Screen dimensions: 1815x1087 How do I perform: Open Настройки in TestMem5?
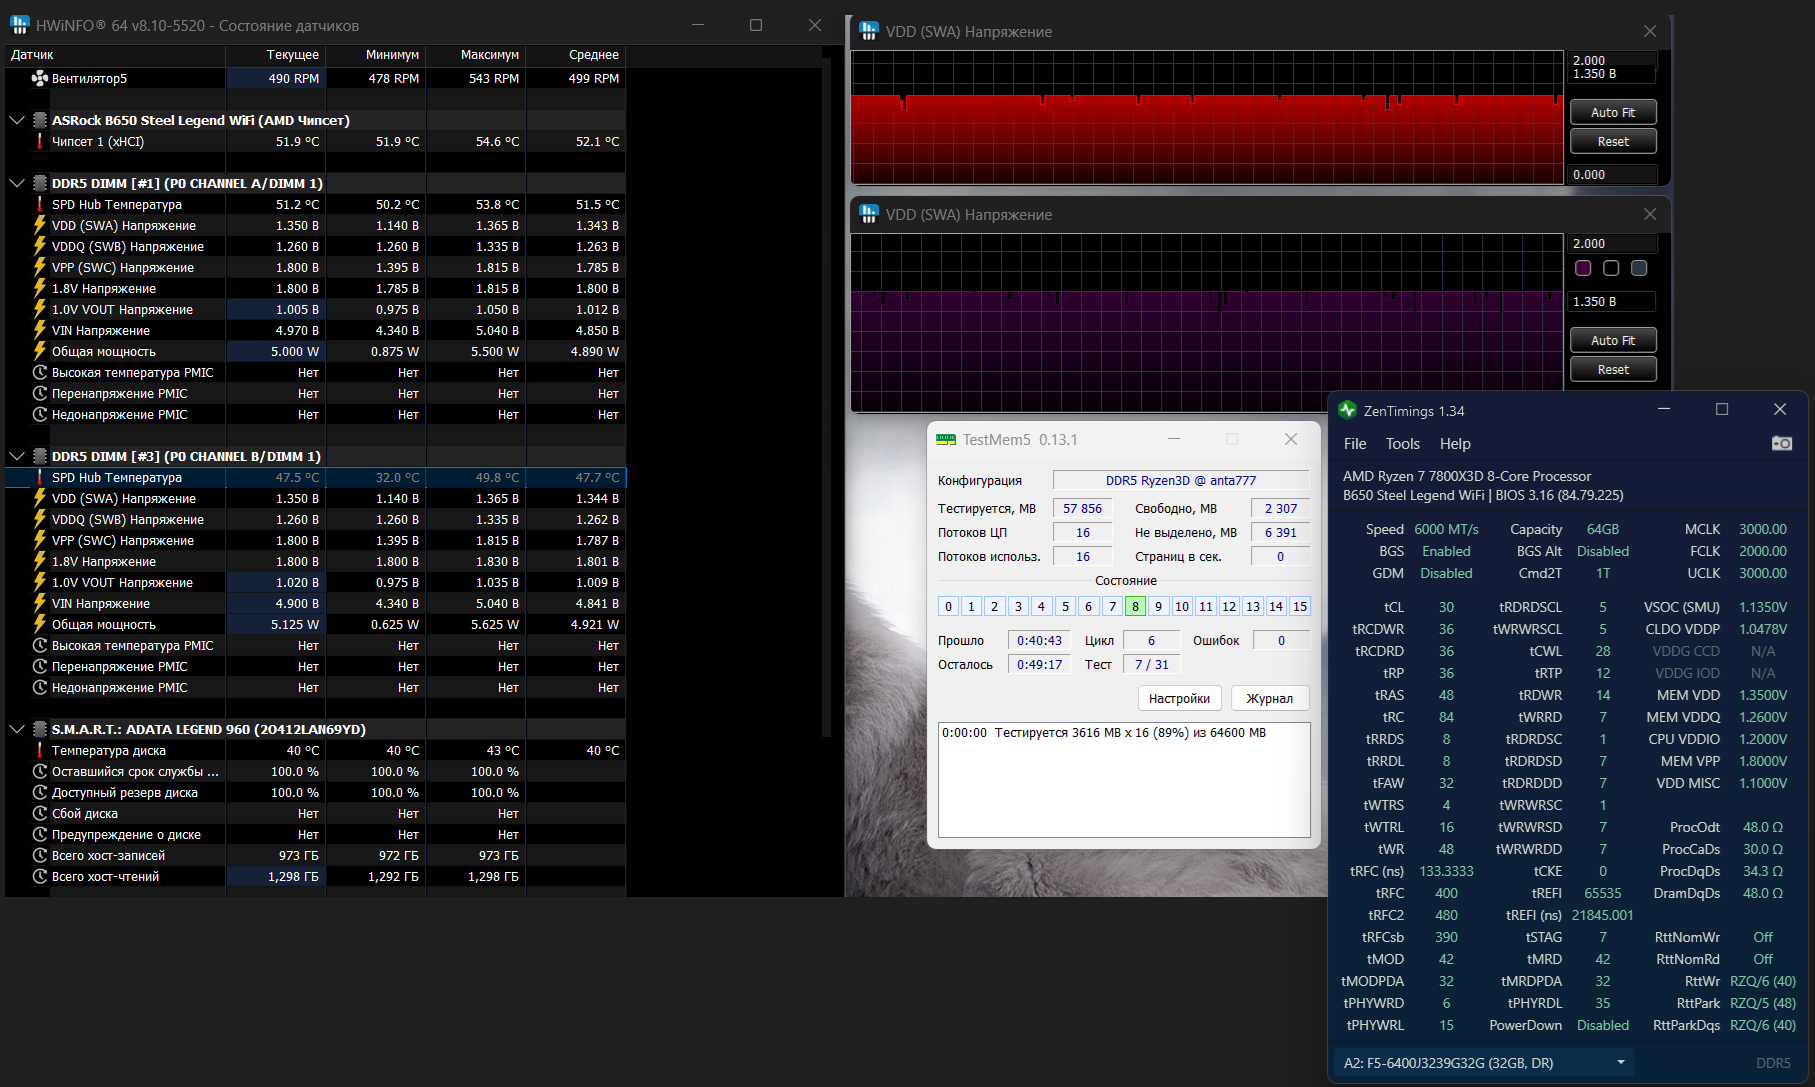click(1179, 698)
